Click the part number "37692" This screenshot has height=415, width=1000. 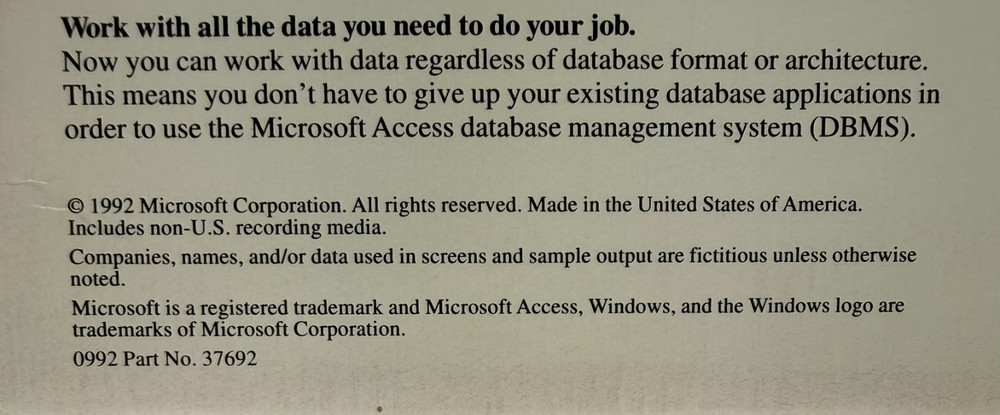pyautogui.click(x=230, y=359)
